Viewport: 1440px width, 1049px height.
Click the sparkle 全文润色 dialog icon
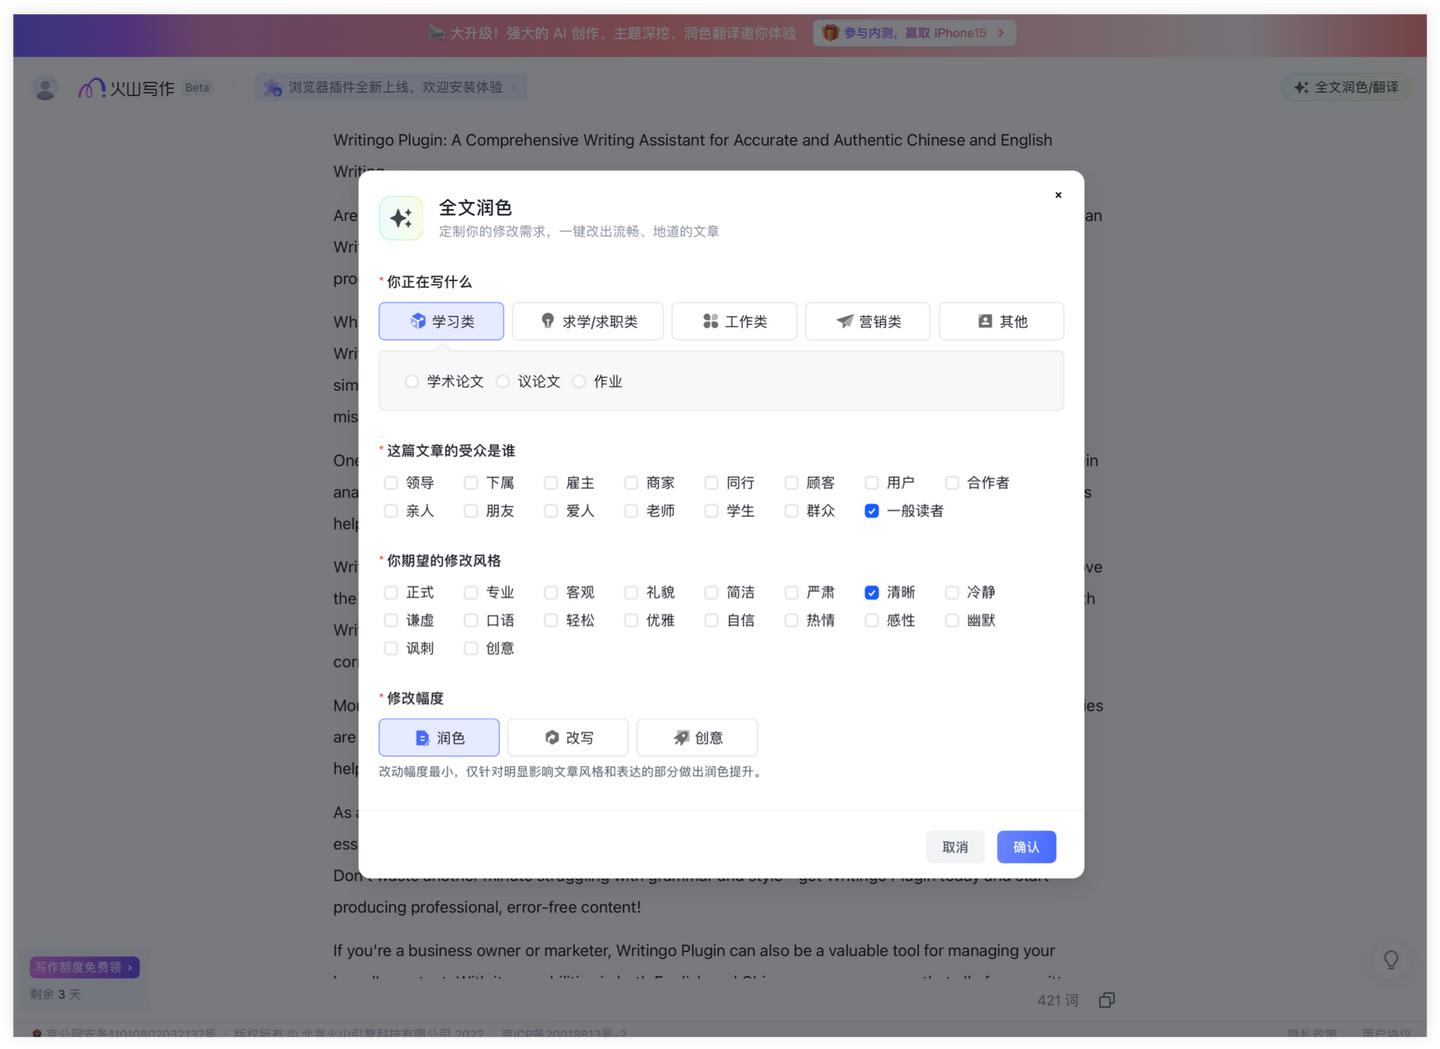[x=401, y=218]
